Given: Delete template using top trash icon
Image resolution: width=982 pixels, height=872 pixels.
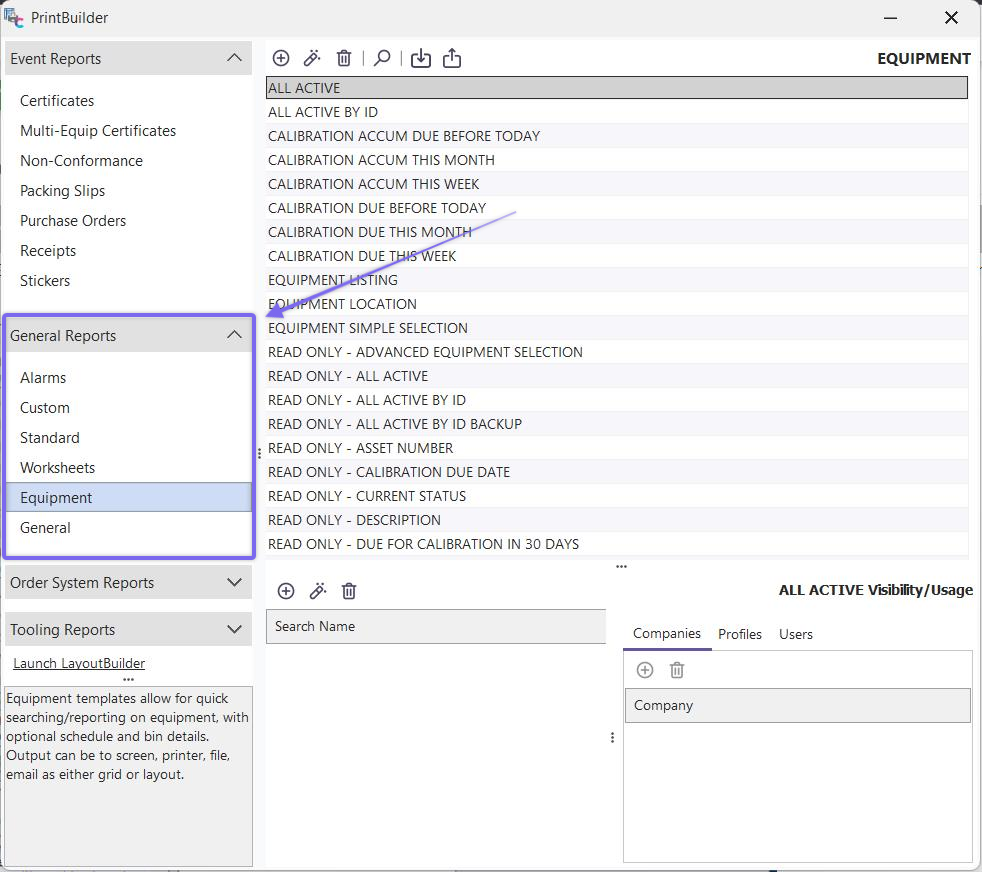Looking at the screenshot, I should 344,58.
